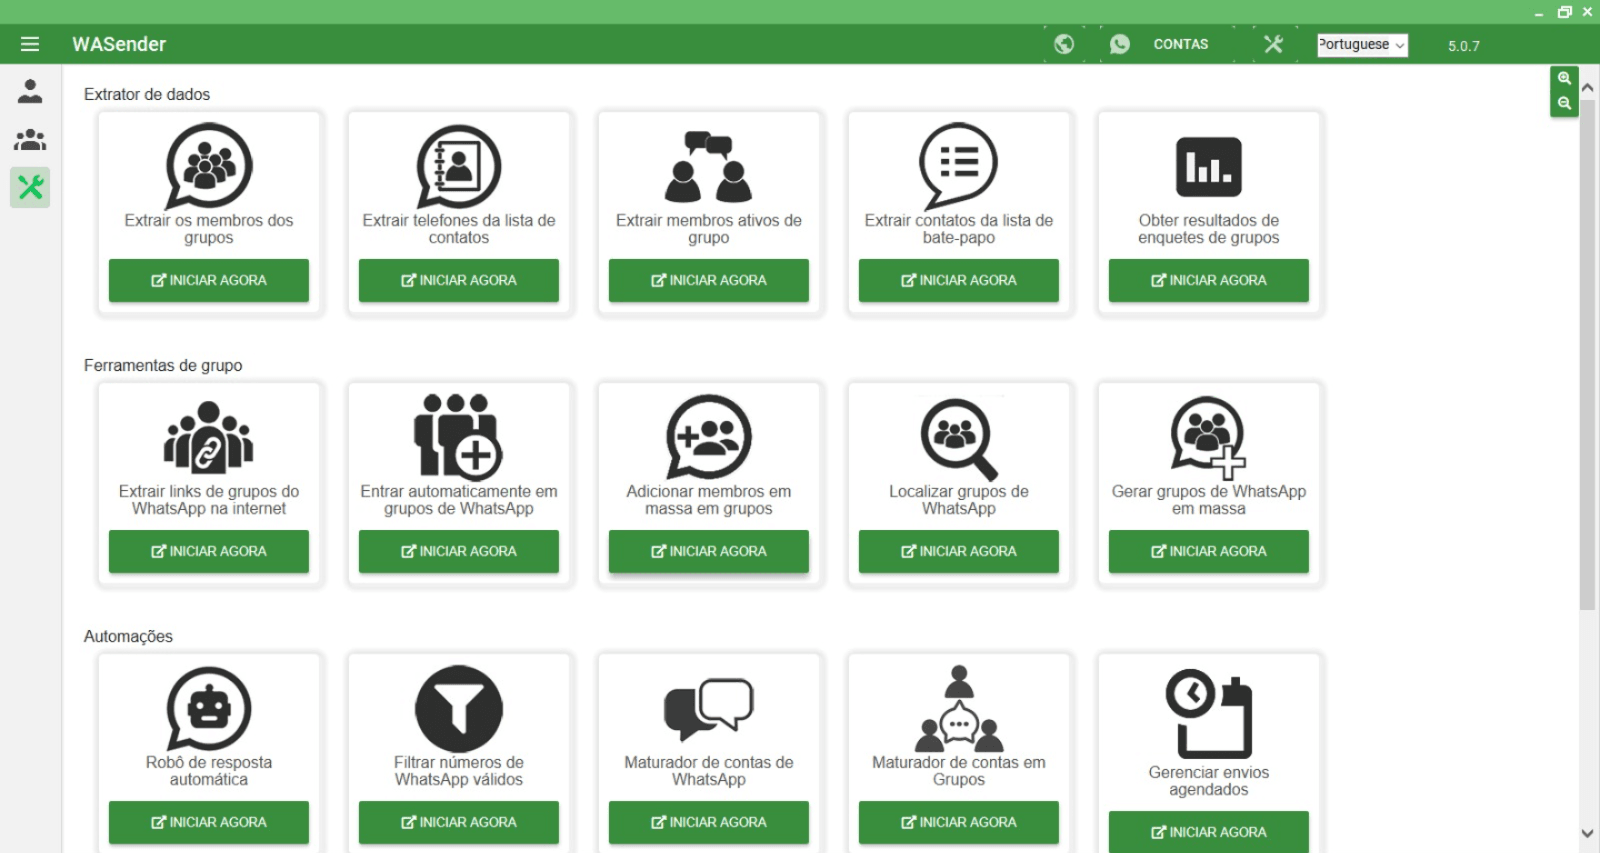Open the hamburger menu

point(30,44)
